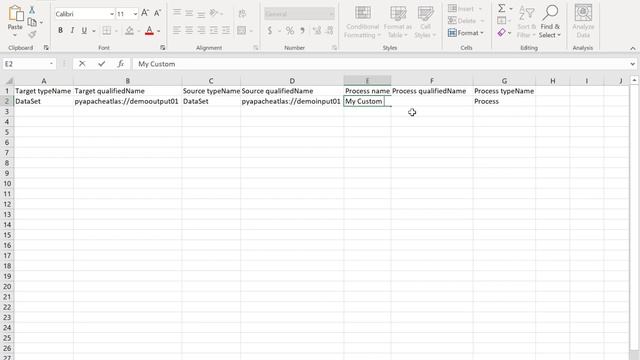Cancel cell entry with X icon
640x360 pixels.
tap(82, 64)
